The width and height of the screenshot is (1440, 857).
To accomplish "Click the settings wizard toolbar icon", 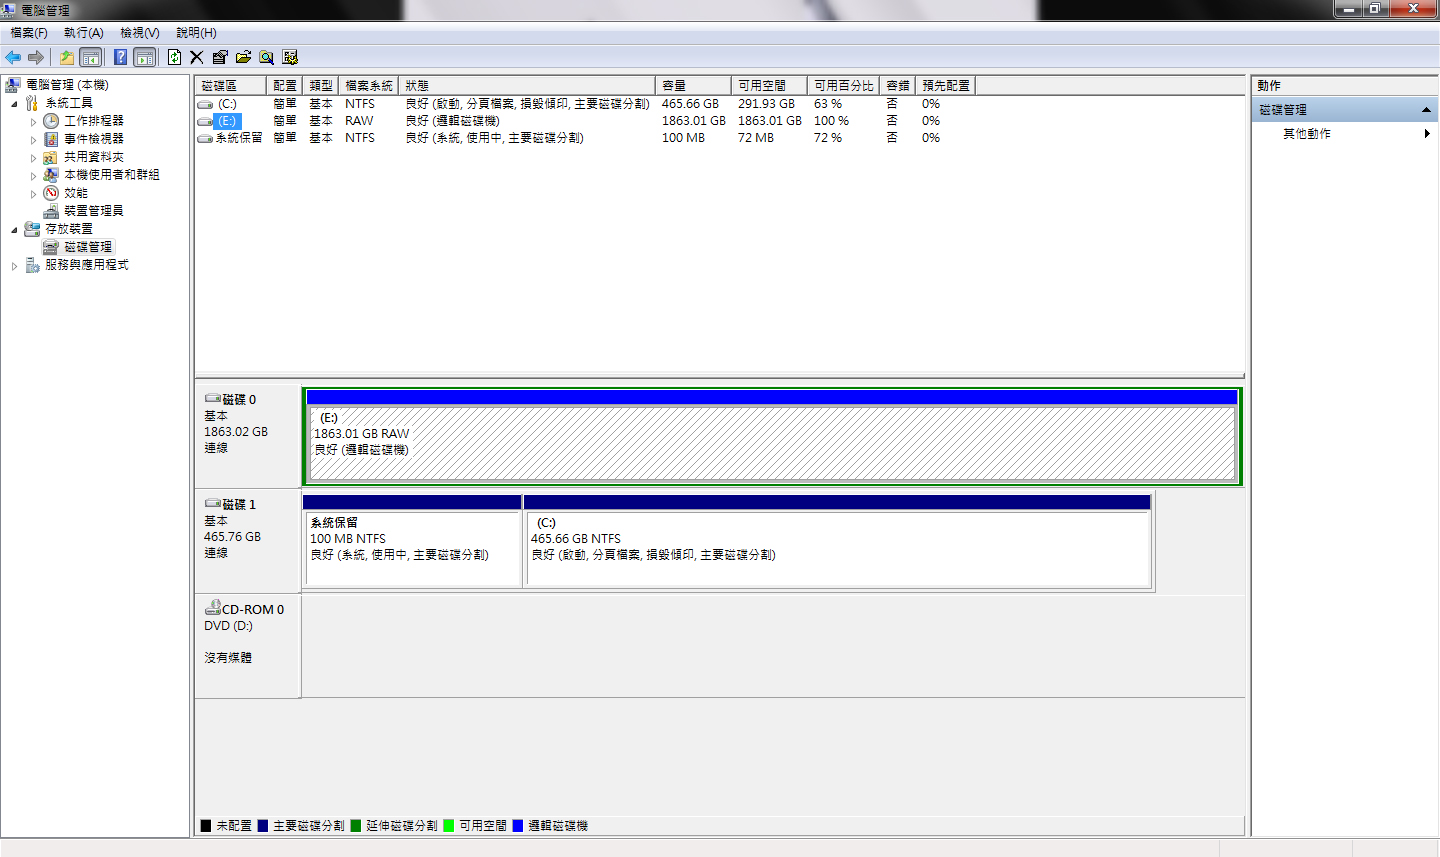I will [290, 58].
